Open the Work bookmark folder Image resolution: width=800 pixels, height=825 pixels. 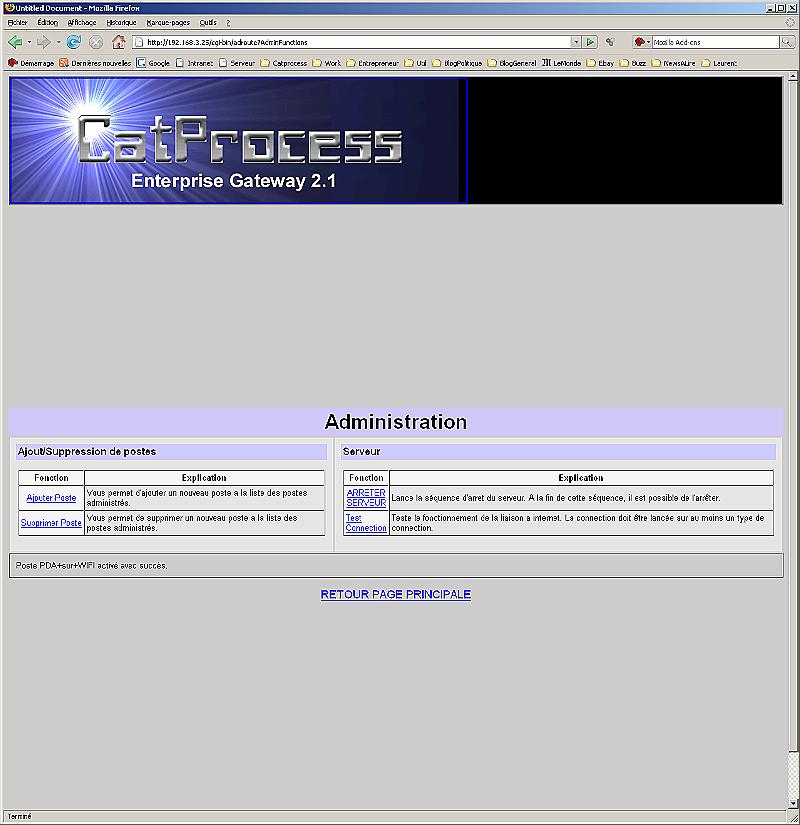tap(327, 63)
